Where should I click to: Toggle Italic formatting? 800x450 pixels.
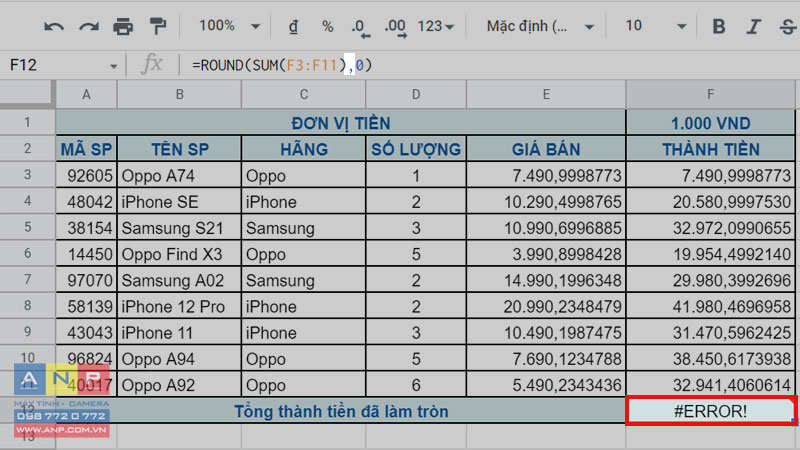[x=753, y=26]
